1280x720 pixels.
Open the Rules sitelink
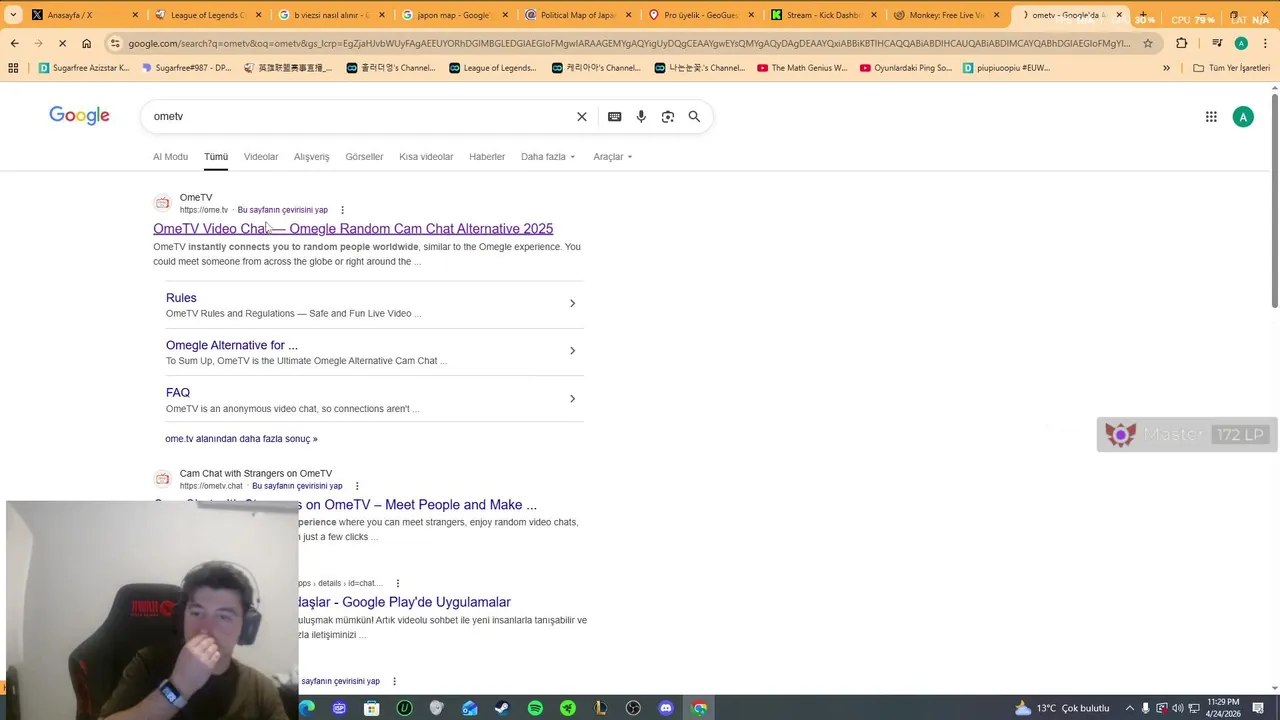pyautogui.click(x=181, y=298)
